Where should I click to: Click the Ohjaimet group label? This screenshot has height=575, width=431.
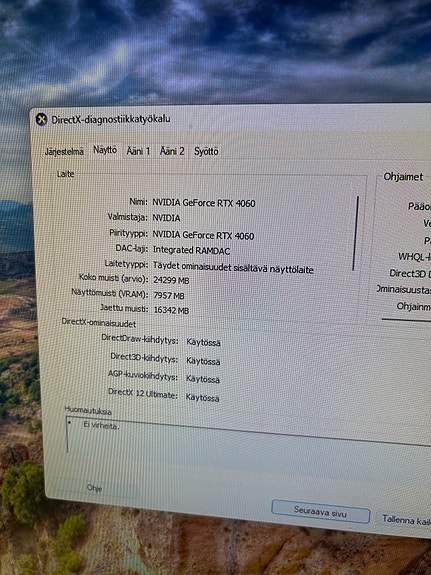pos(403,177)
